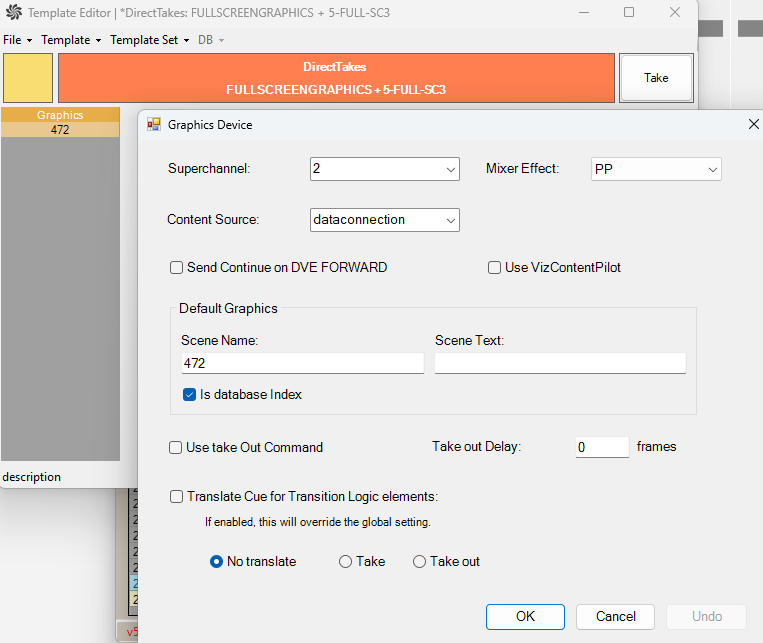Open the Mixer Effect dropdown
Image resolution: width=763 pixels, height=643 pixels.
point(656,169)
